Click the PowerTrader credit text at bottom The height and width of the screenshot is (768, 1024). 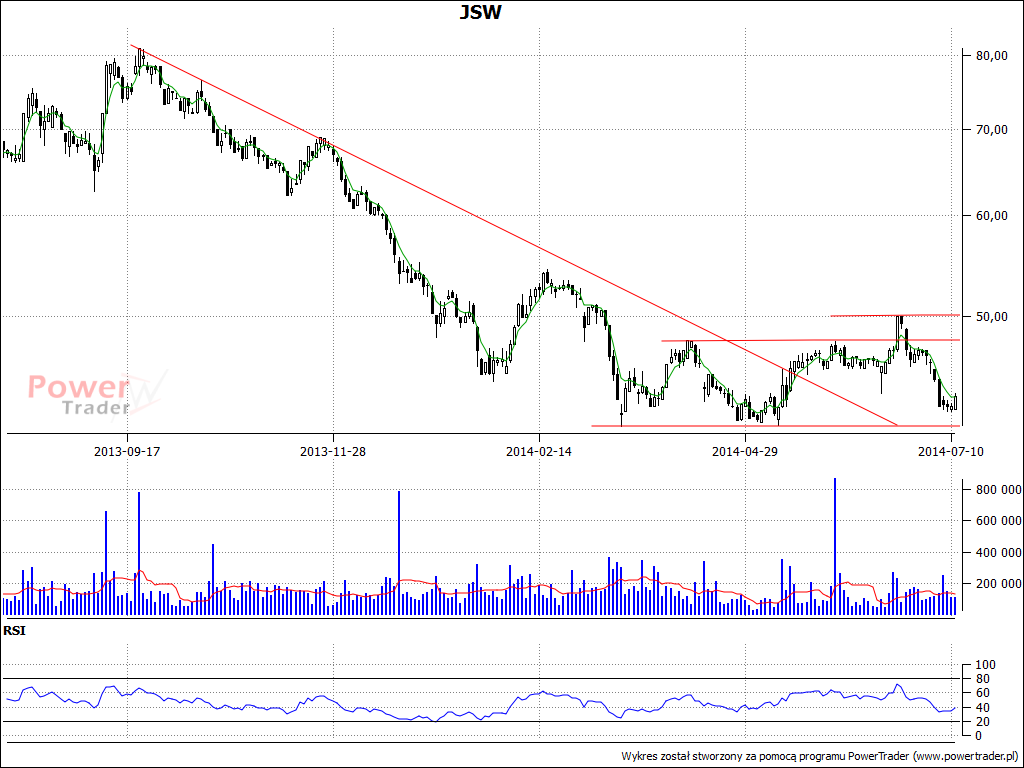pyautogui.click(x=820, y=756)
